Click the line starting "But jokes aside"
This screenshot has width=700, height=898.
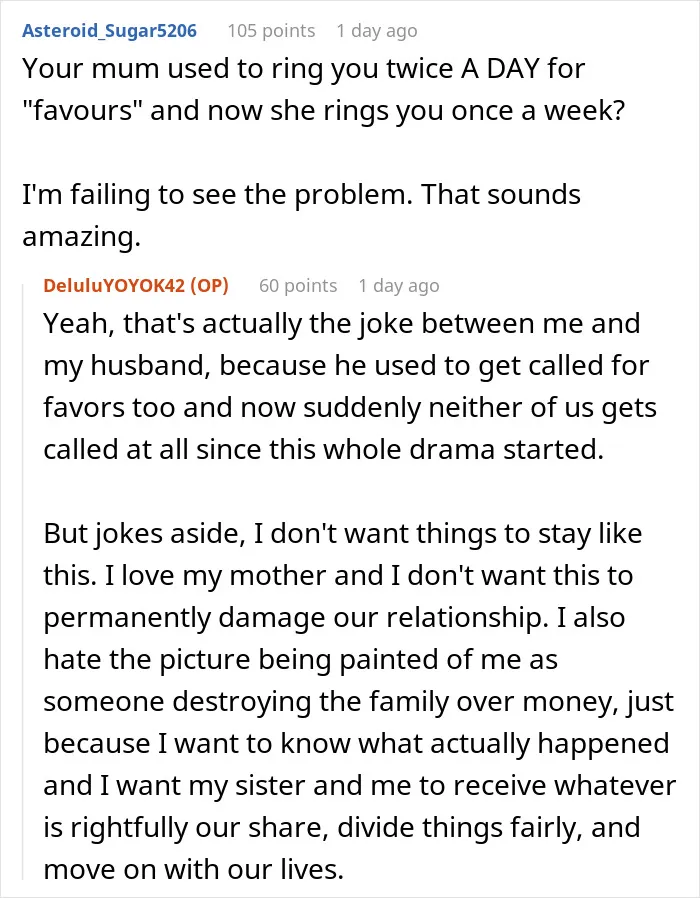pyautogui.click(x=343, y=534)
